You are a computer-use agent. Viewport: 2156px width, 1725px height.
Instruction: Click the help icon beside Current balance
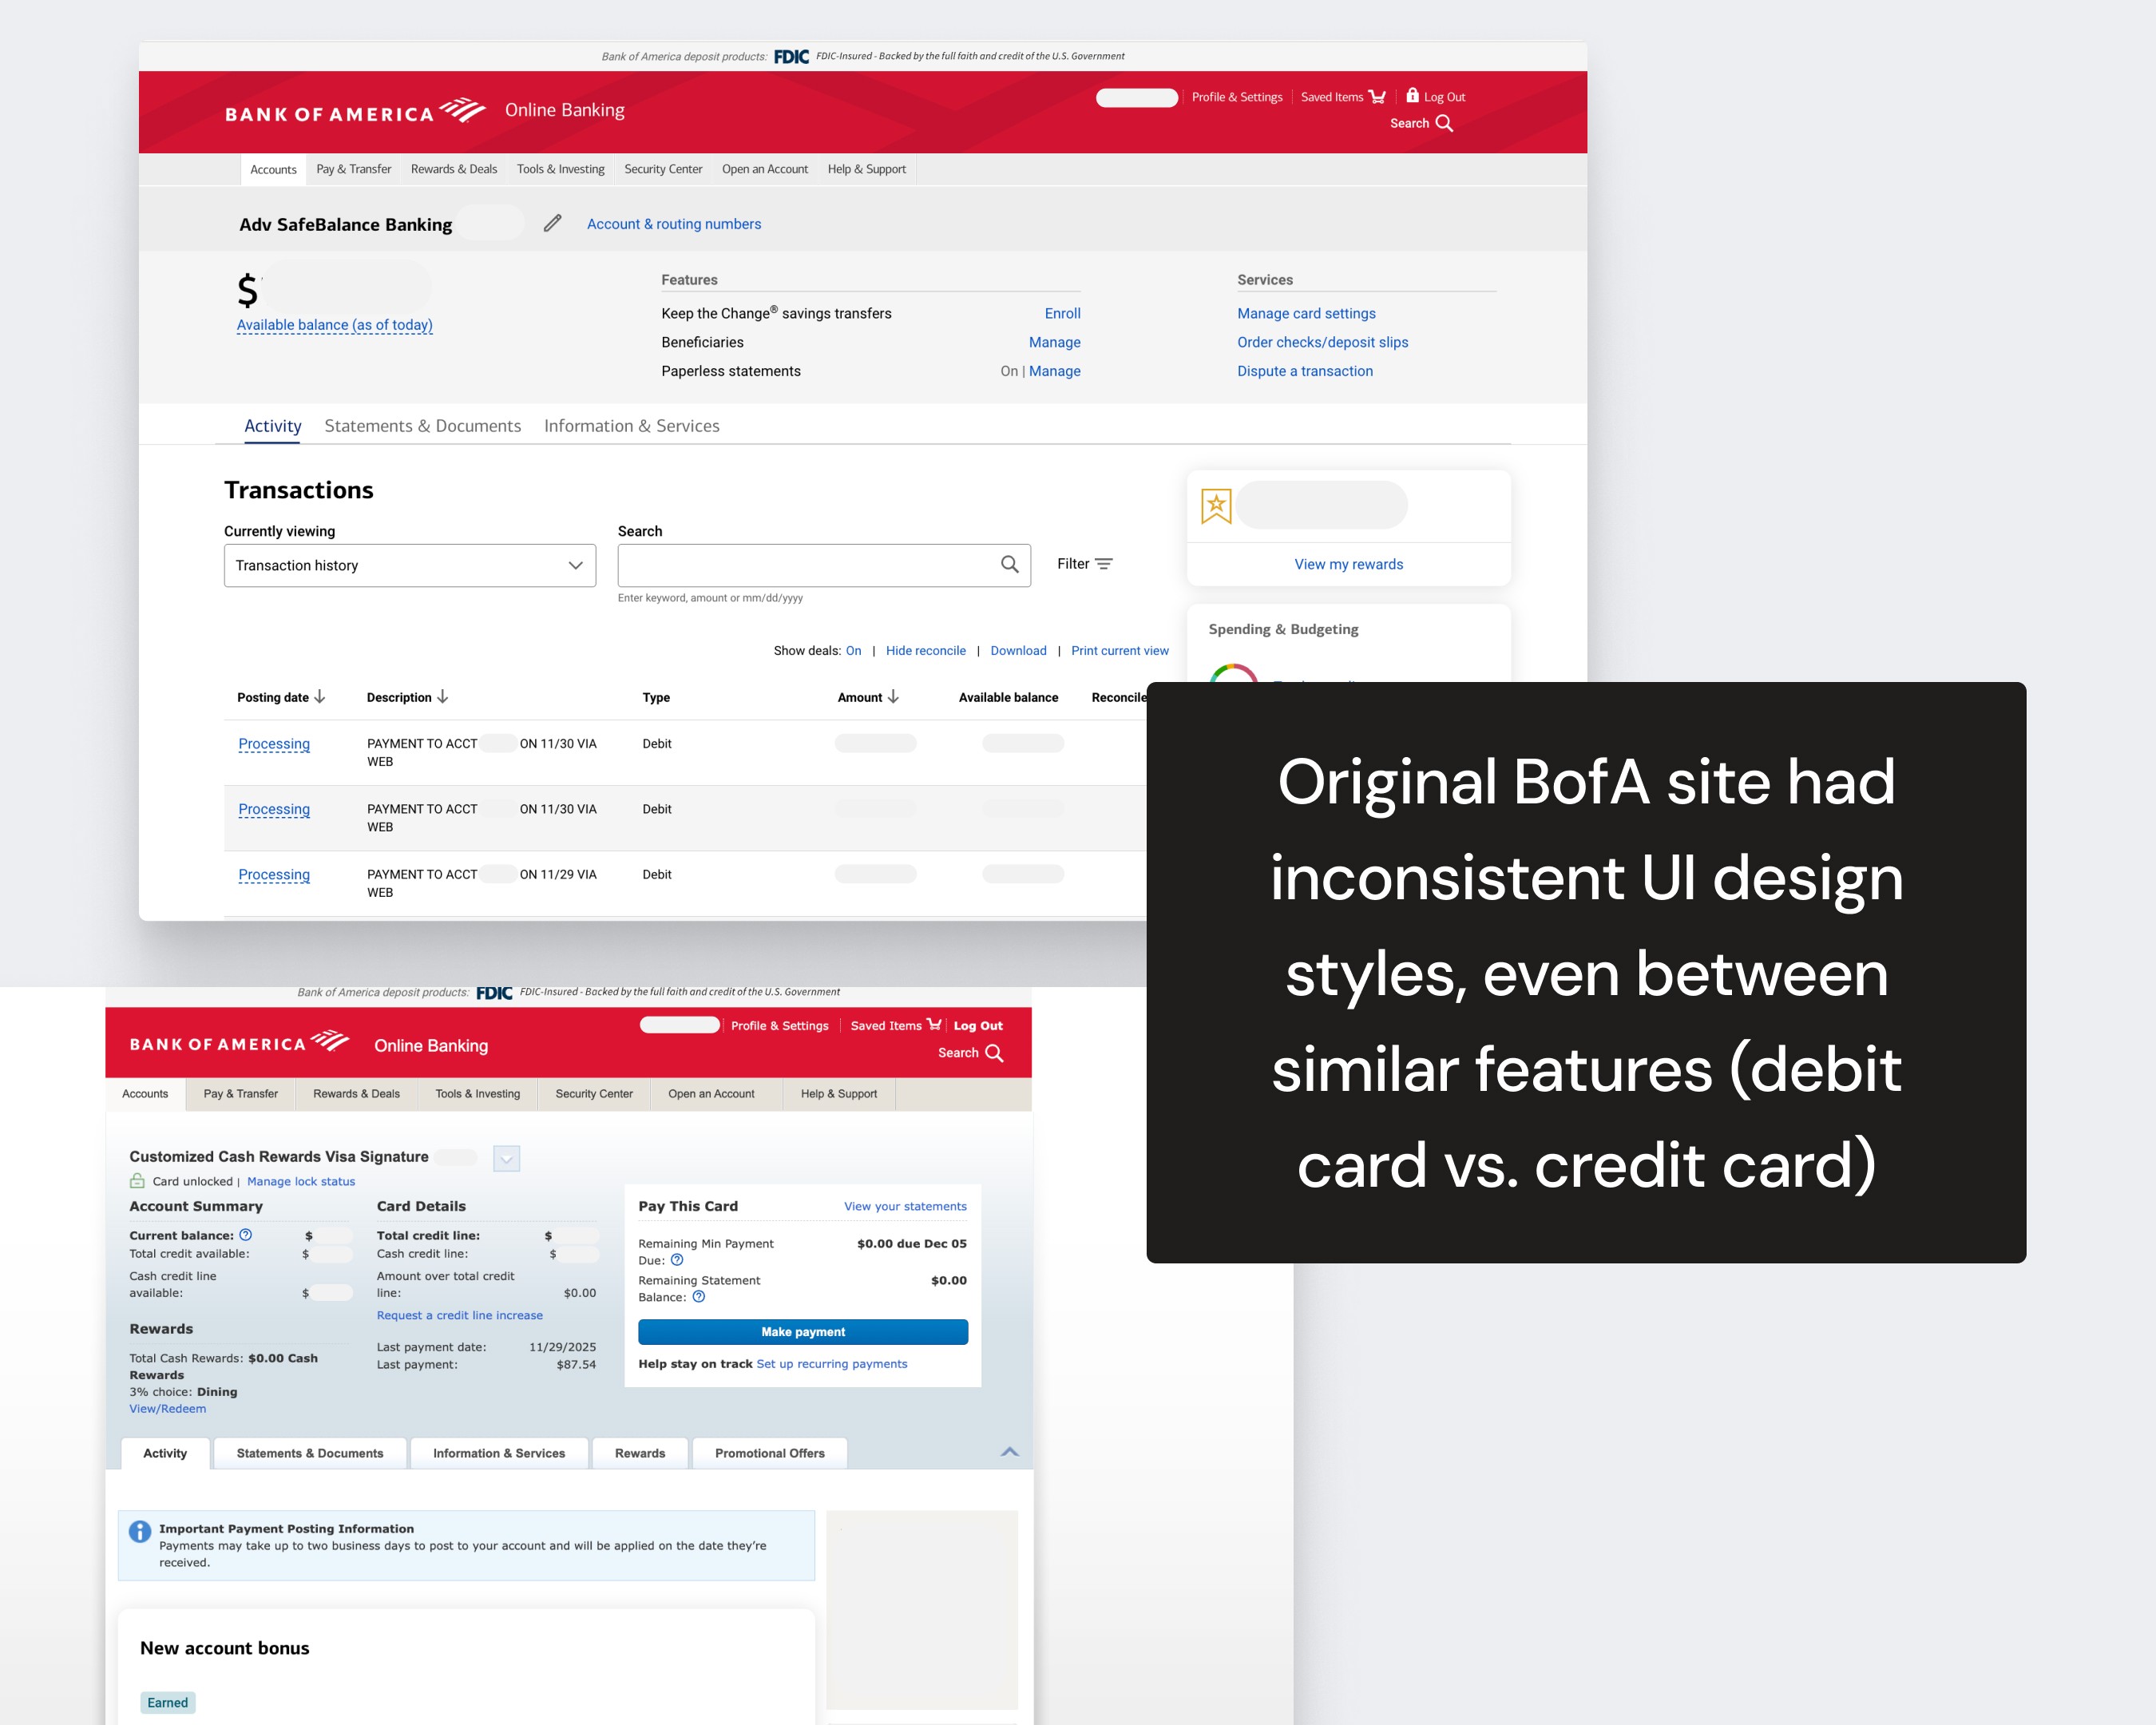click(246, 1235)
